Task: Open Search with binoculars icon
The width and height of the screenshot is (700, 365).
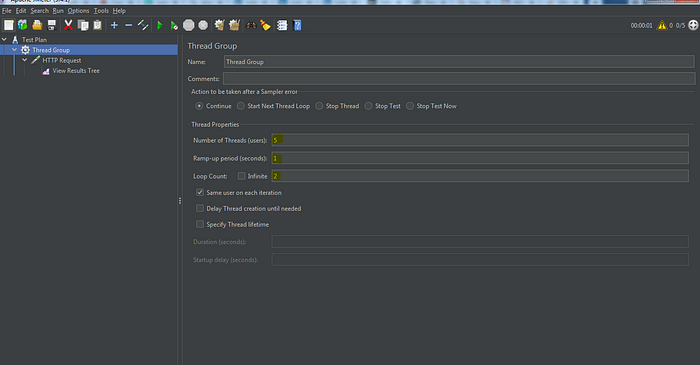Action: (x=251, y=25)
